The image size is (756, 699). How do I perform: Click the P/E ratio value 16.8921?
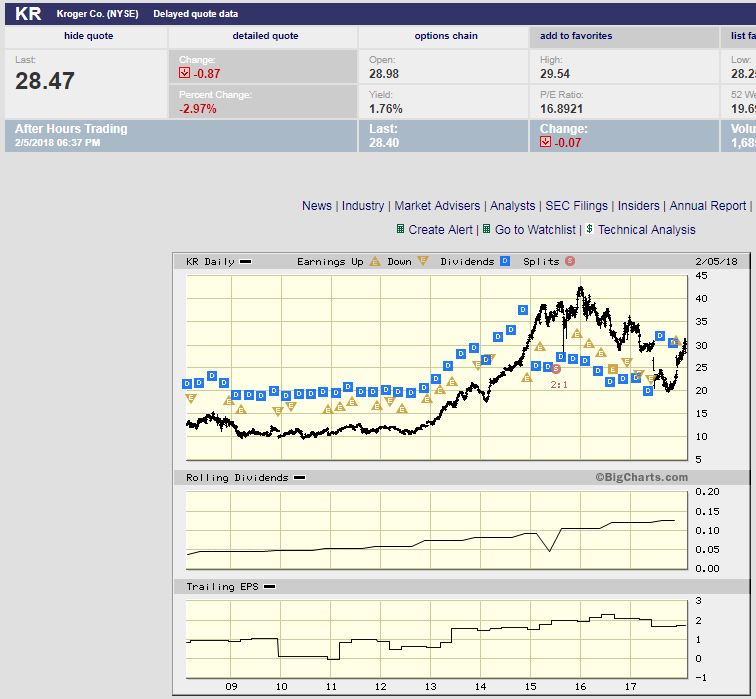point(561,109)
